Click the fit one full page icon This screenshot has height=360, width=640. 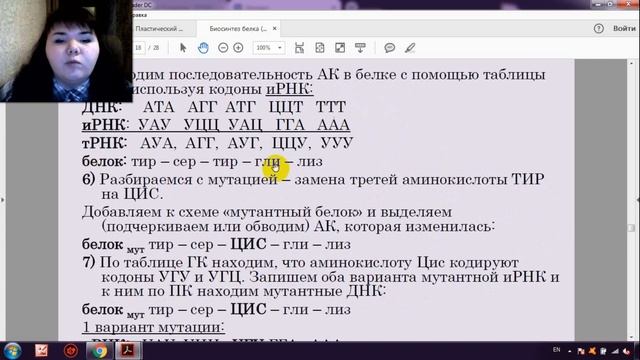tap(320, 48)
